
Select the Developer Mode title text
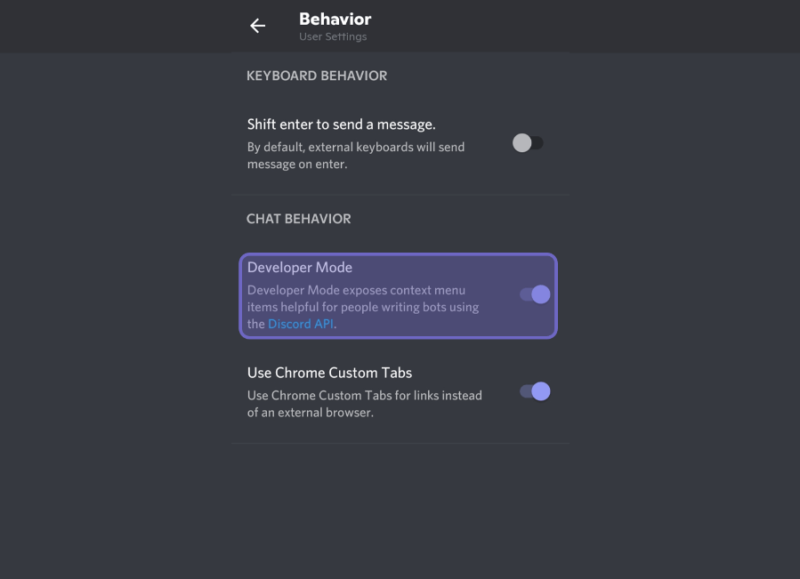click(299, 267)
